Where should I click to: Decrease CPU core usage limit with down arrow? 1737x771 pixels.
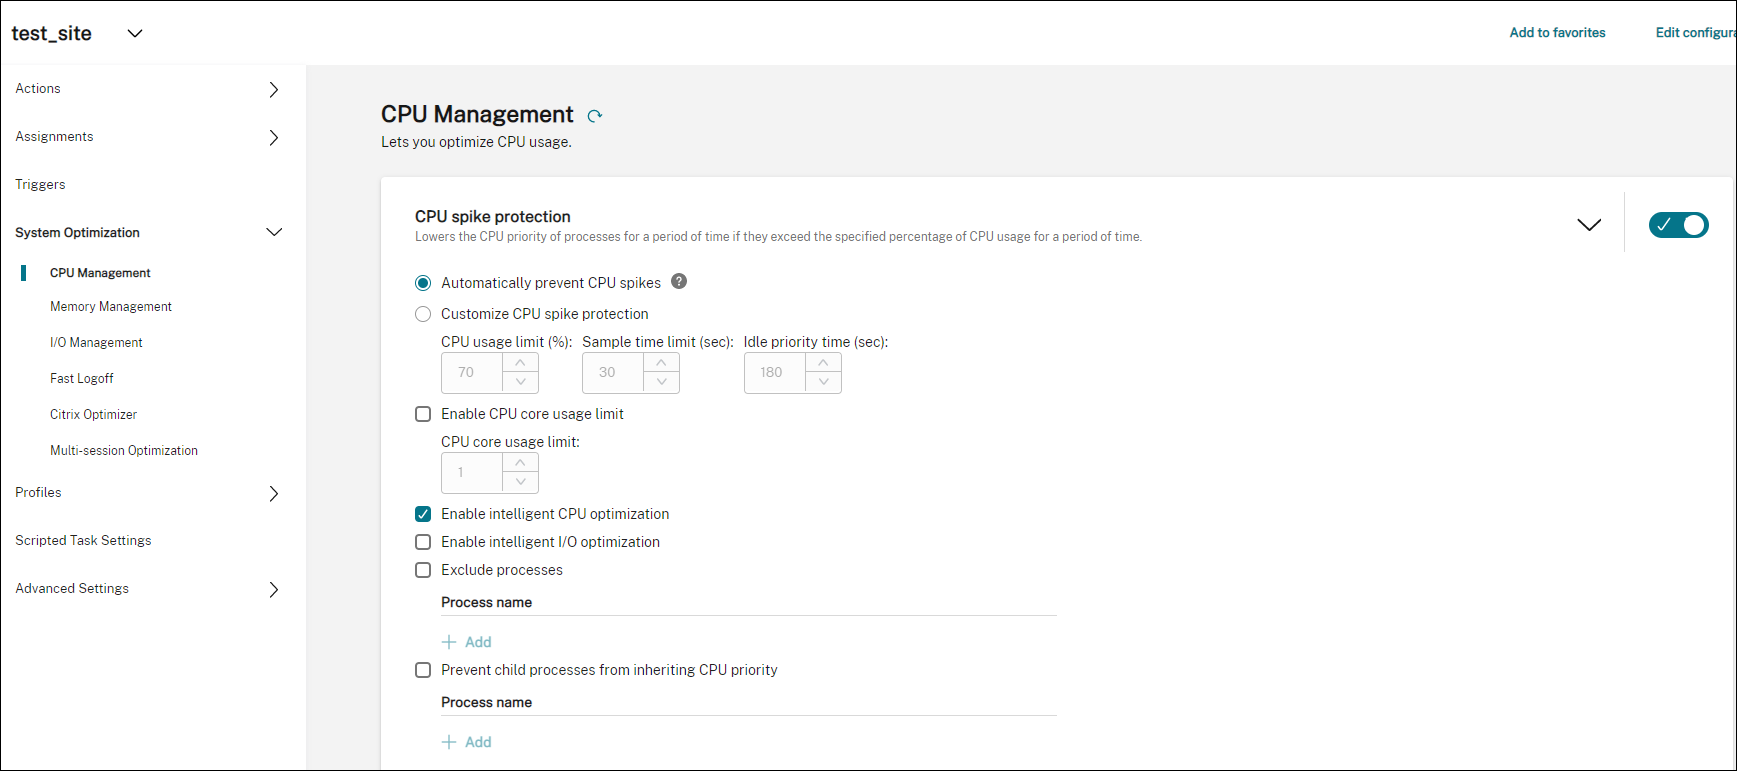pyautogui.click(x=520, y=482)
